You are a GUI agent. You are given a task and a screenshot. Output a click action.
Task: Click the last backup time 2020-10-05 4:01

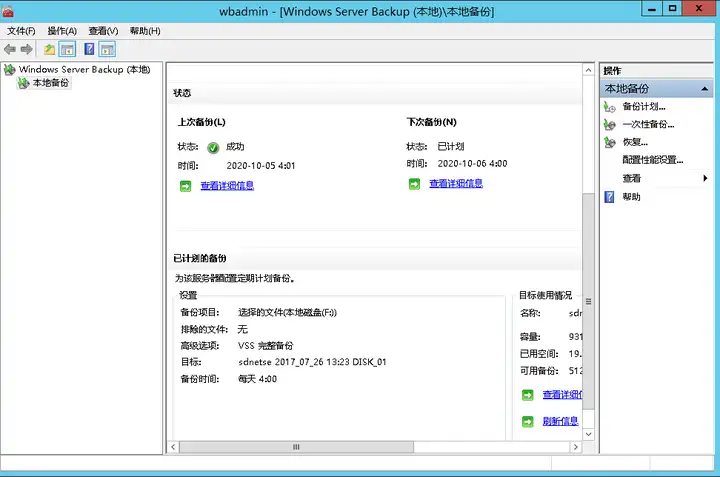pos(261,166)
